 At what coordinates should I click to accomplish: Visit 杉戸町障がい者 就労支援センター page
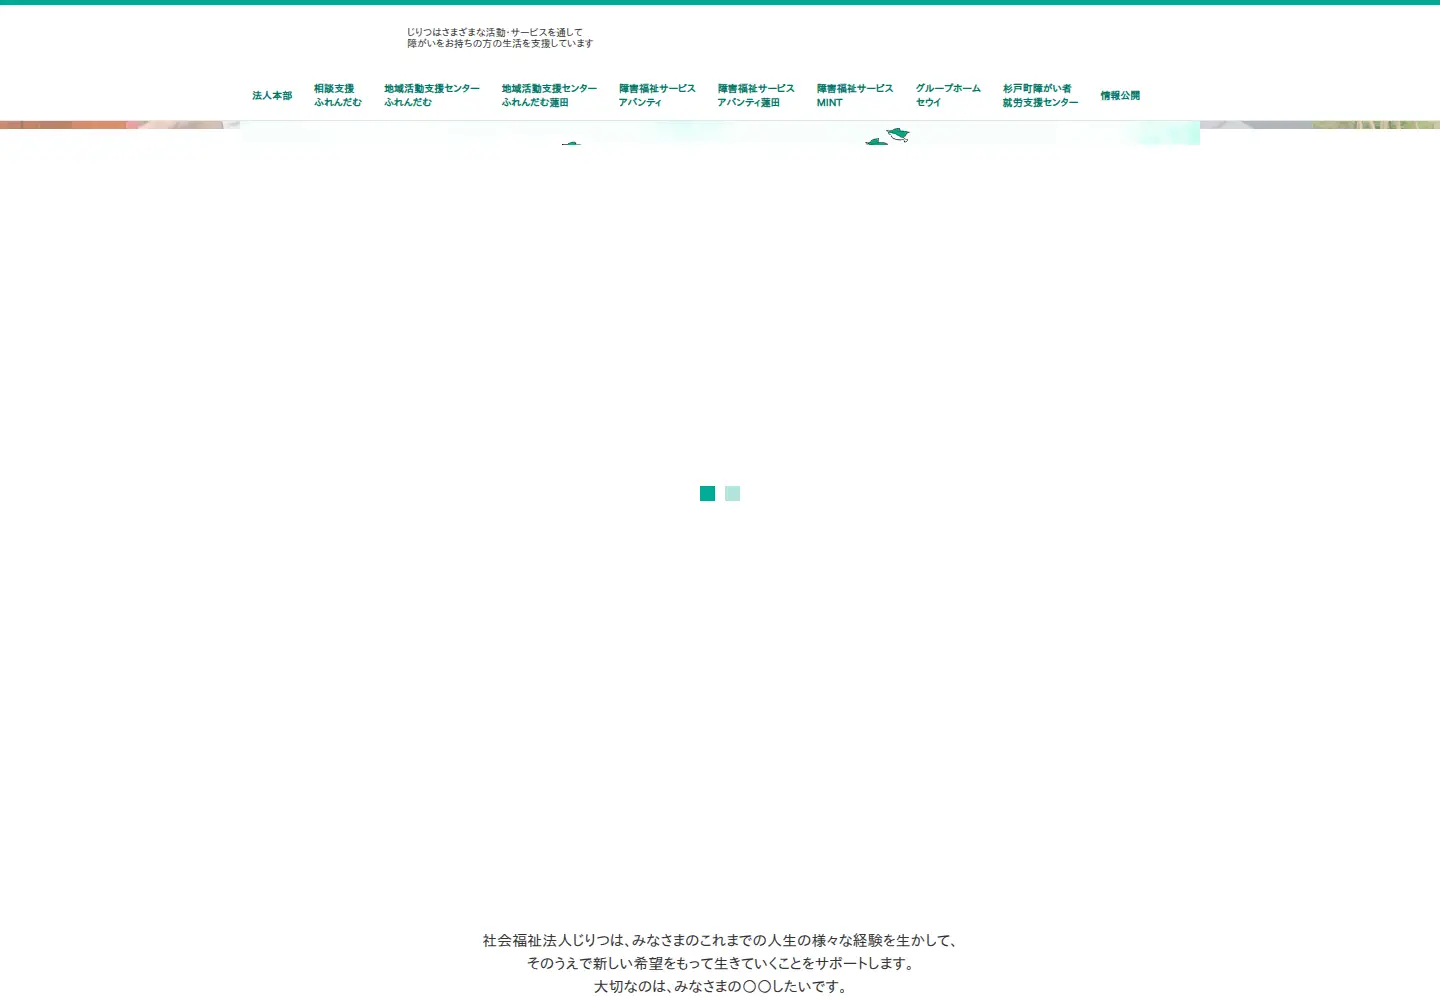click(1040, 96)
